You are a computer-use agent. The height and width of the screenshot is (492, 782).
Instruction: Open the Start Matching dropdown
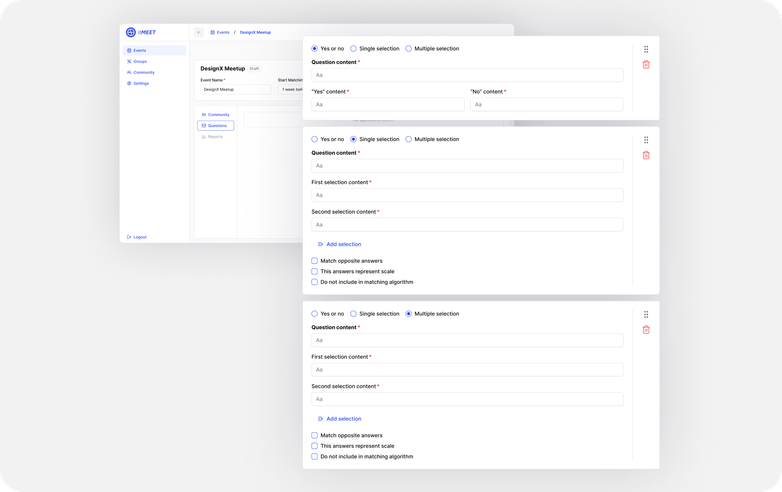pos(290,89)
